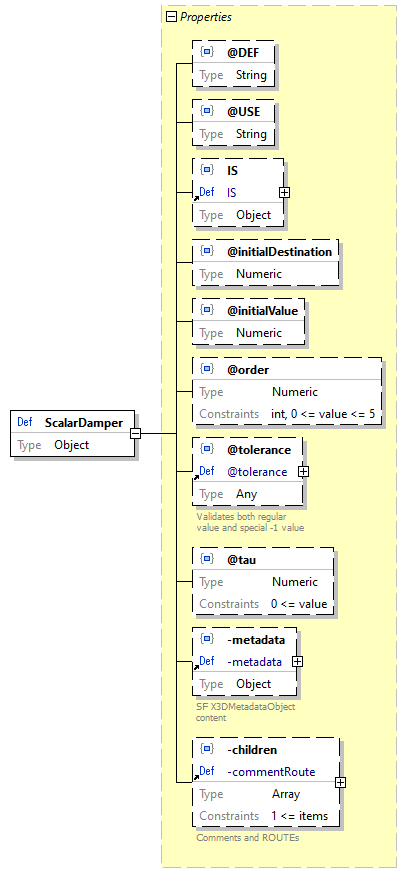Collapse the ScalarDamper node connector
411x882 pixels.
(x=136, y=433)
